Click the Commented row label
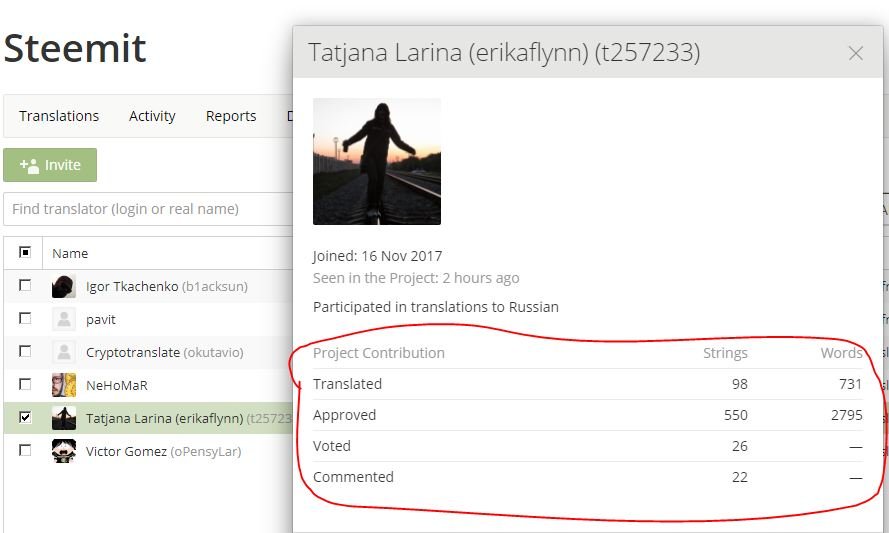The image size is (889, 533). [353, 477]
